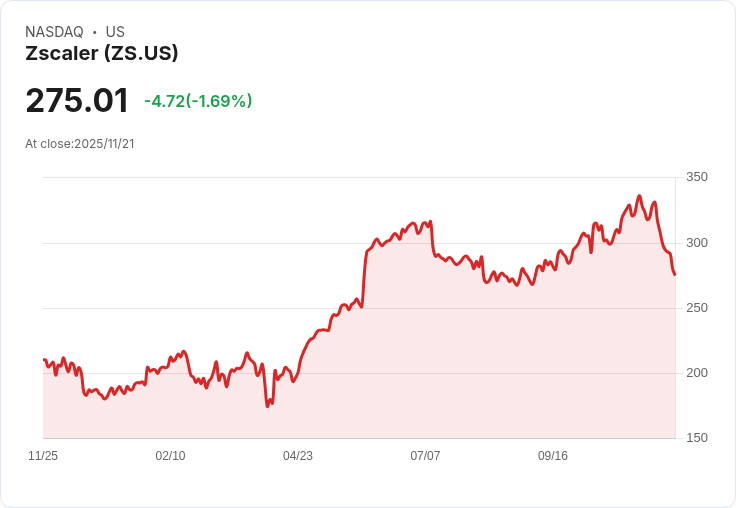Select the 11/25 date on the x-axis
736x508 pixels.
click(43, 456)
